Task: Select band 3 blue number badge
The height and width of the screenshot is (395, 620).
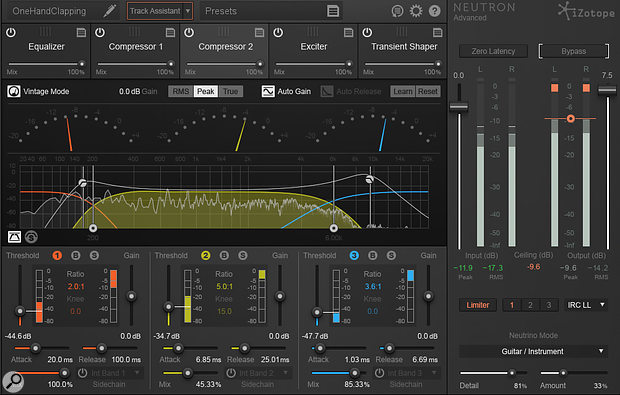Action: click(354, 255)
